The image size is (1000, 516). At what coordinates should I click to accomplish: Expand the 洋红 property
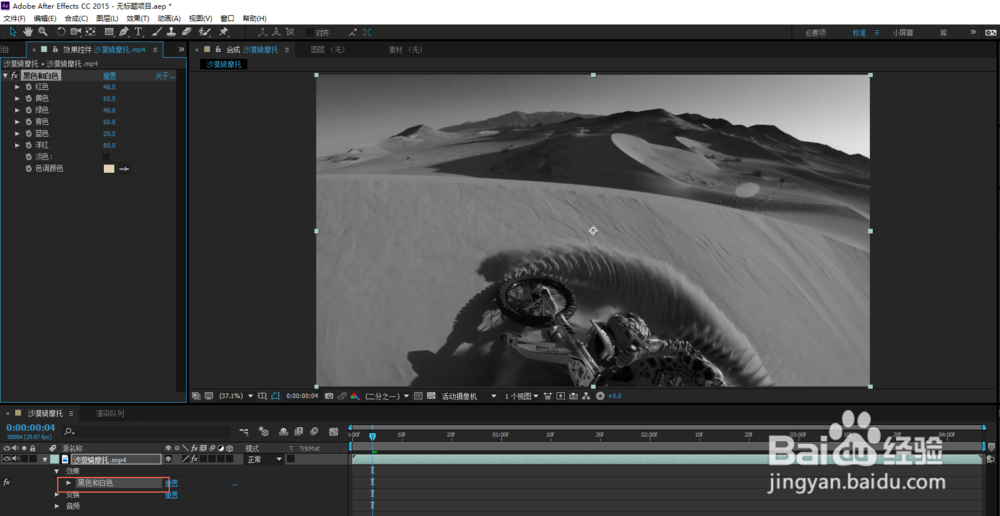tap(17, 145)
